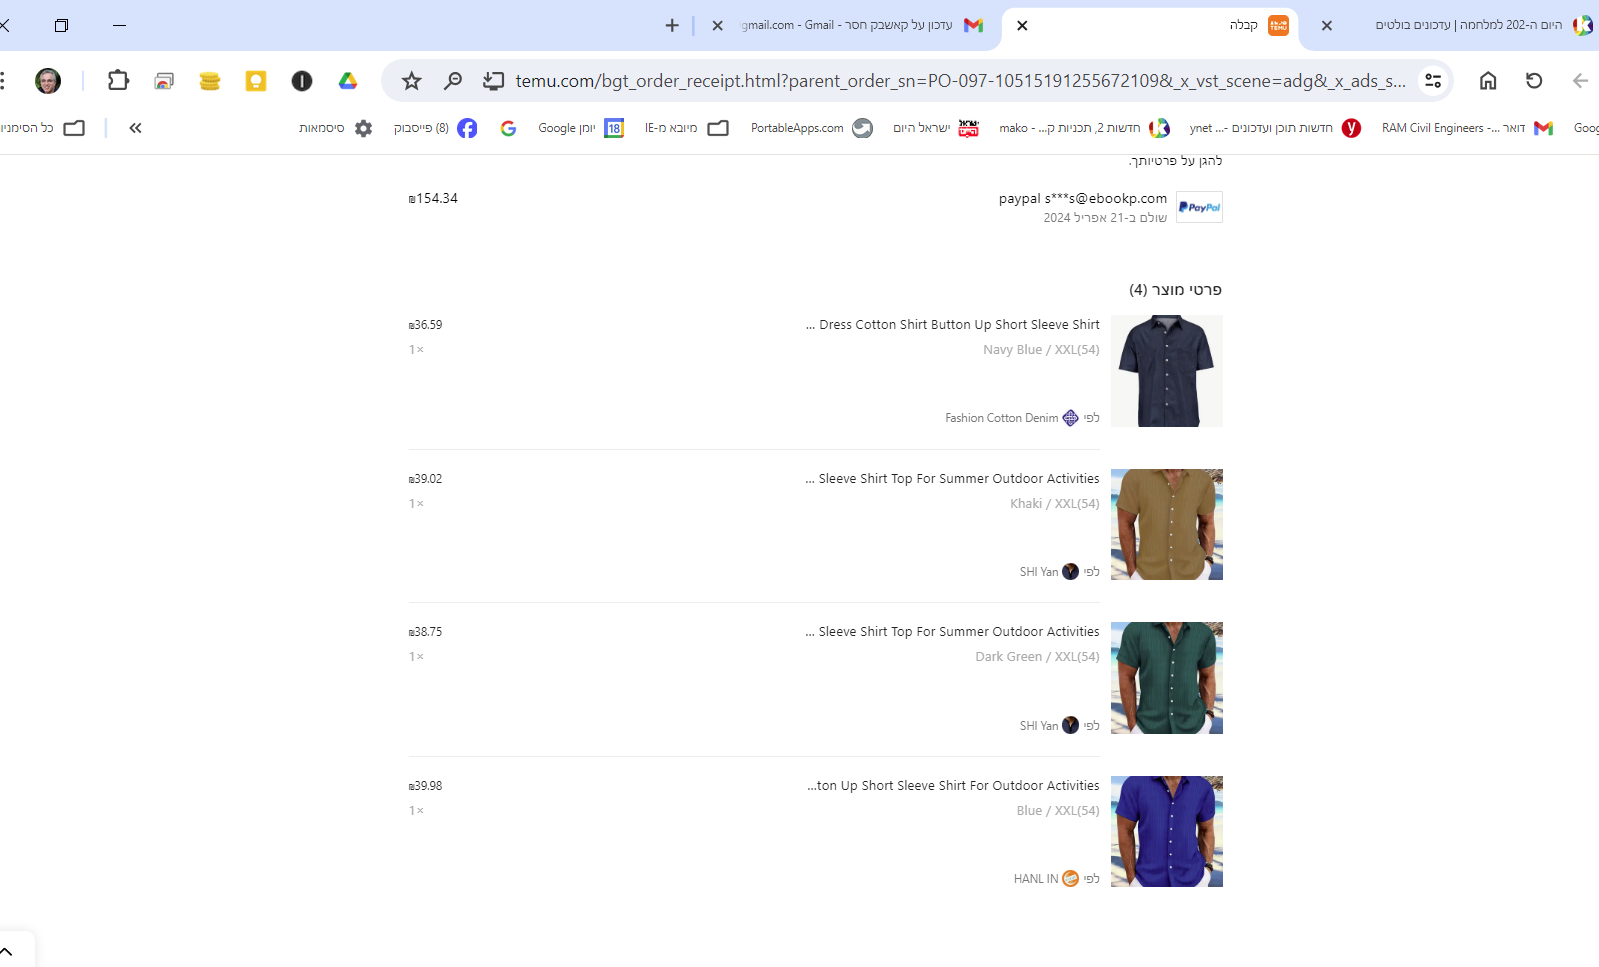This screenshot has width=1599, height=967.
Task: View site information for temu.com
Action: pyautogui.click(x=1433, y=81)
